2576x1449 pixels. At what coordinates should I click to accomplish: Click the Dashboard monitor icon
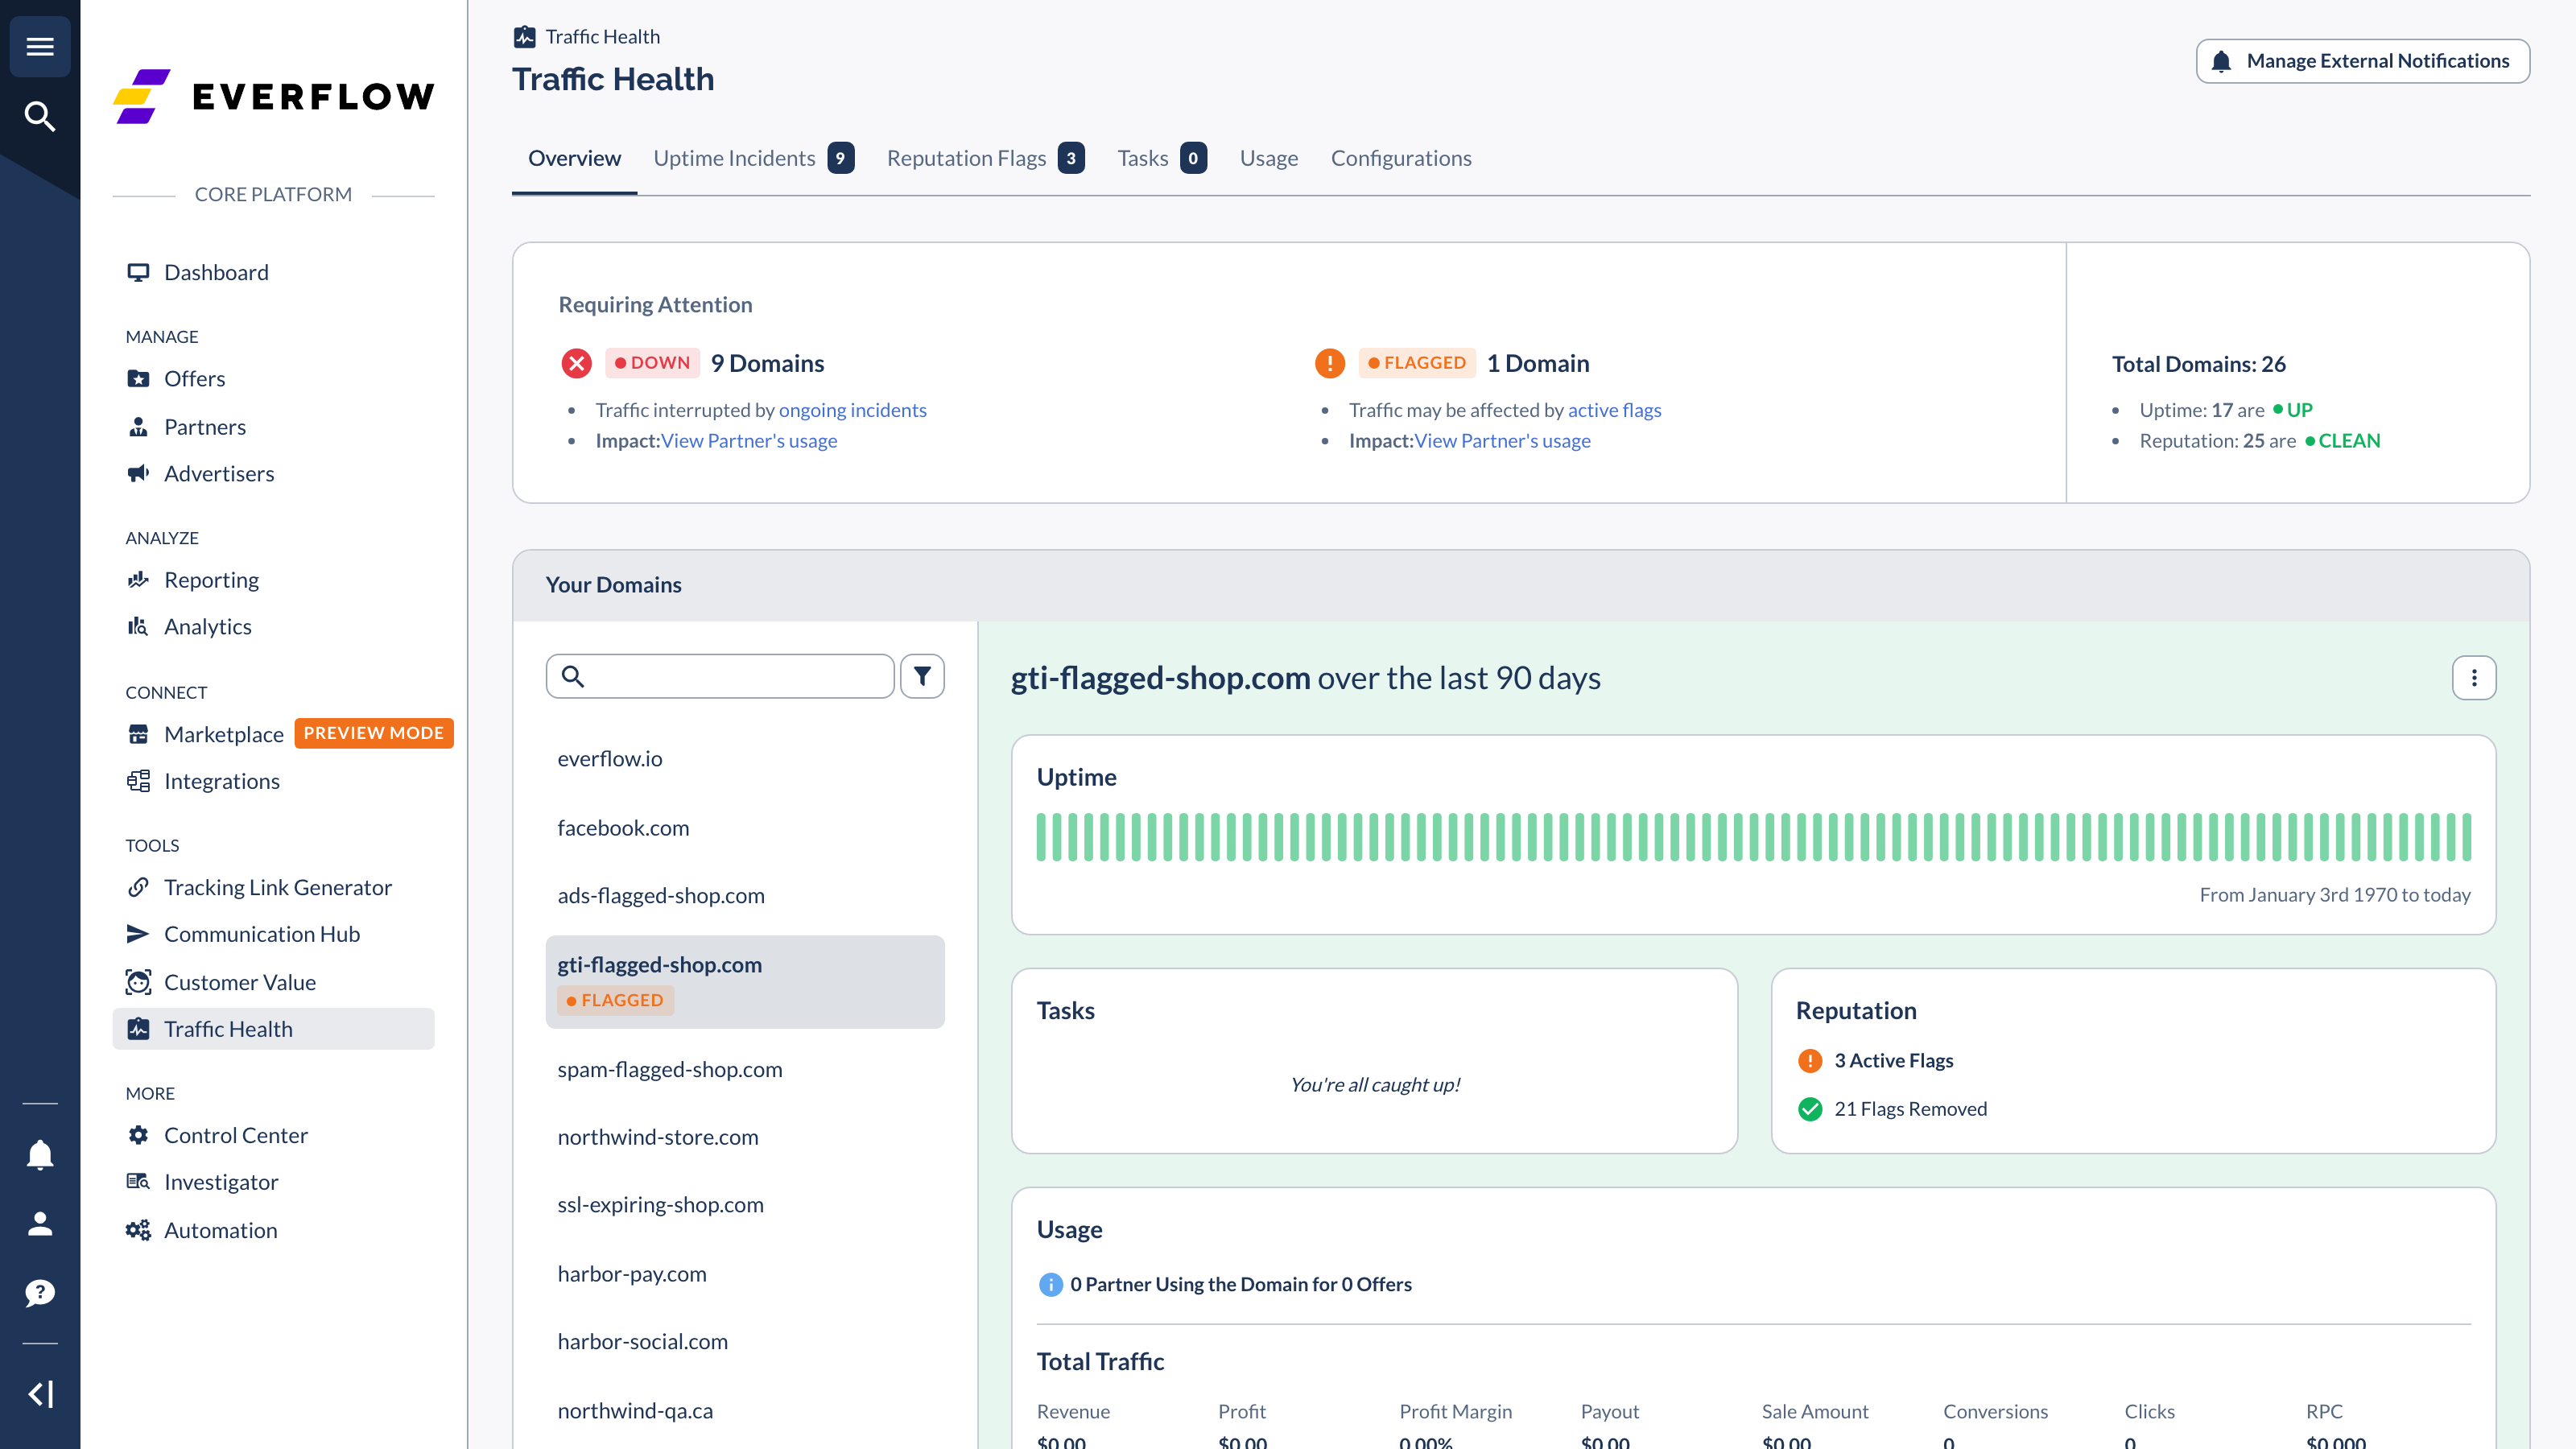[138, 272]
